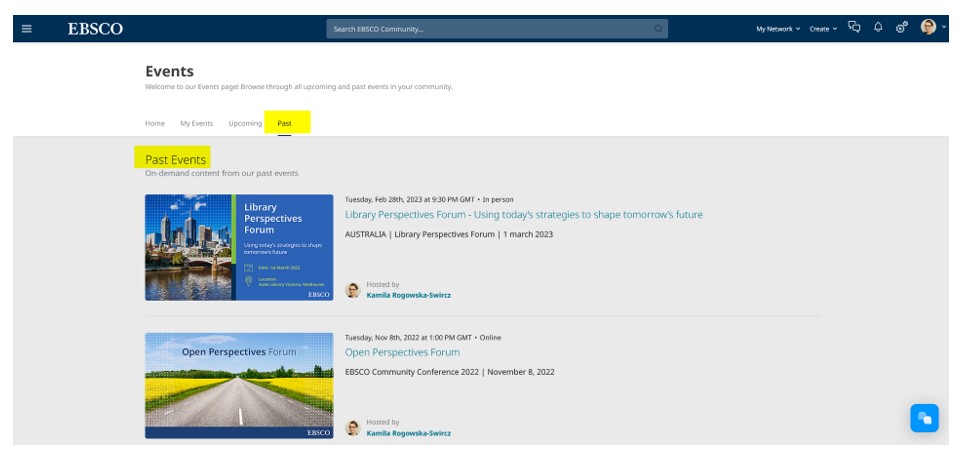
Task: Click the blue floating chat widget button
Action: [x=924, y=418]
